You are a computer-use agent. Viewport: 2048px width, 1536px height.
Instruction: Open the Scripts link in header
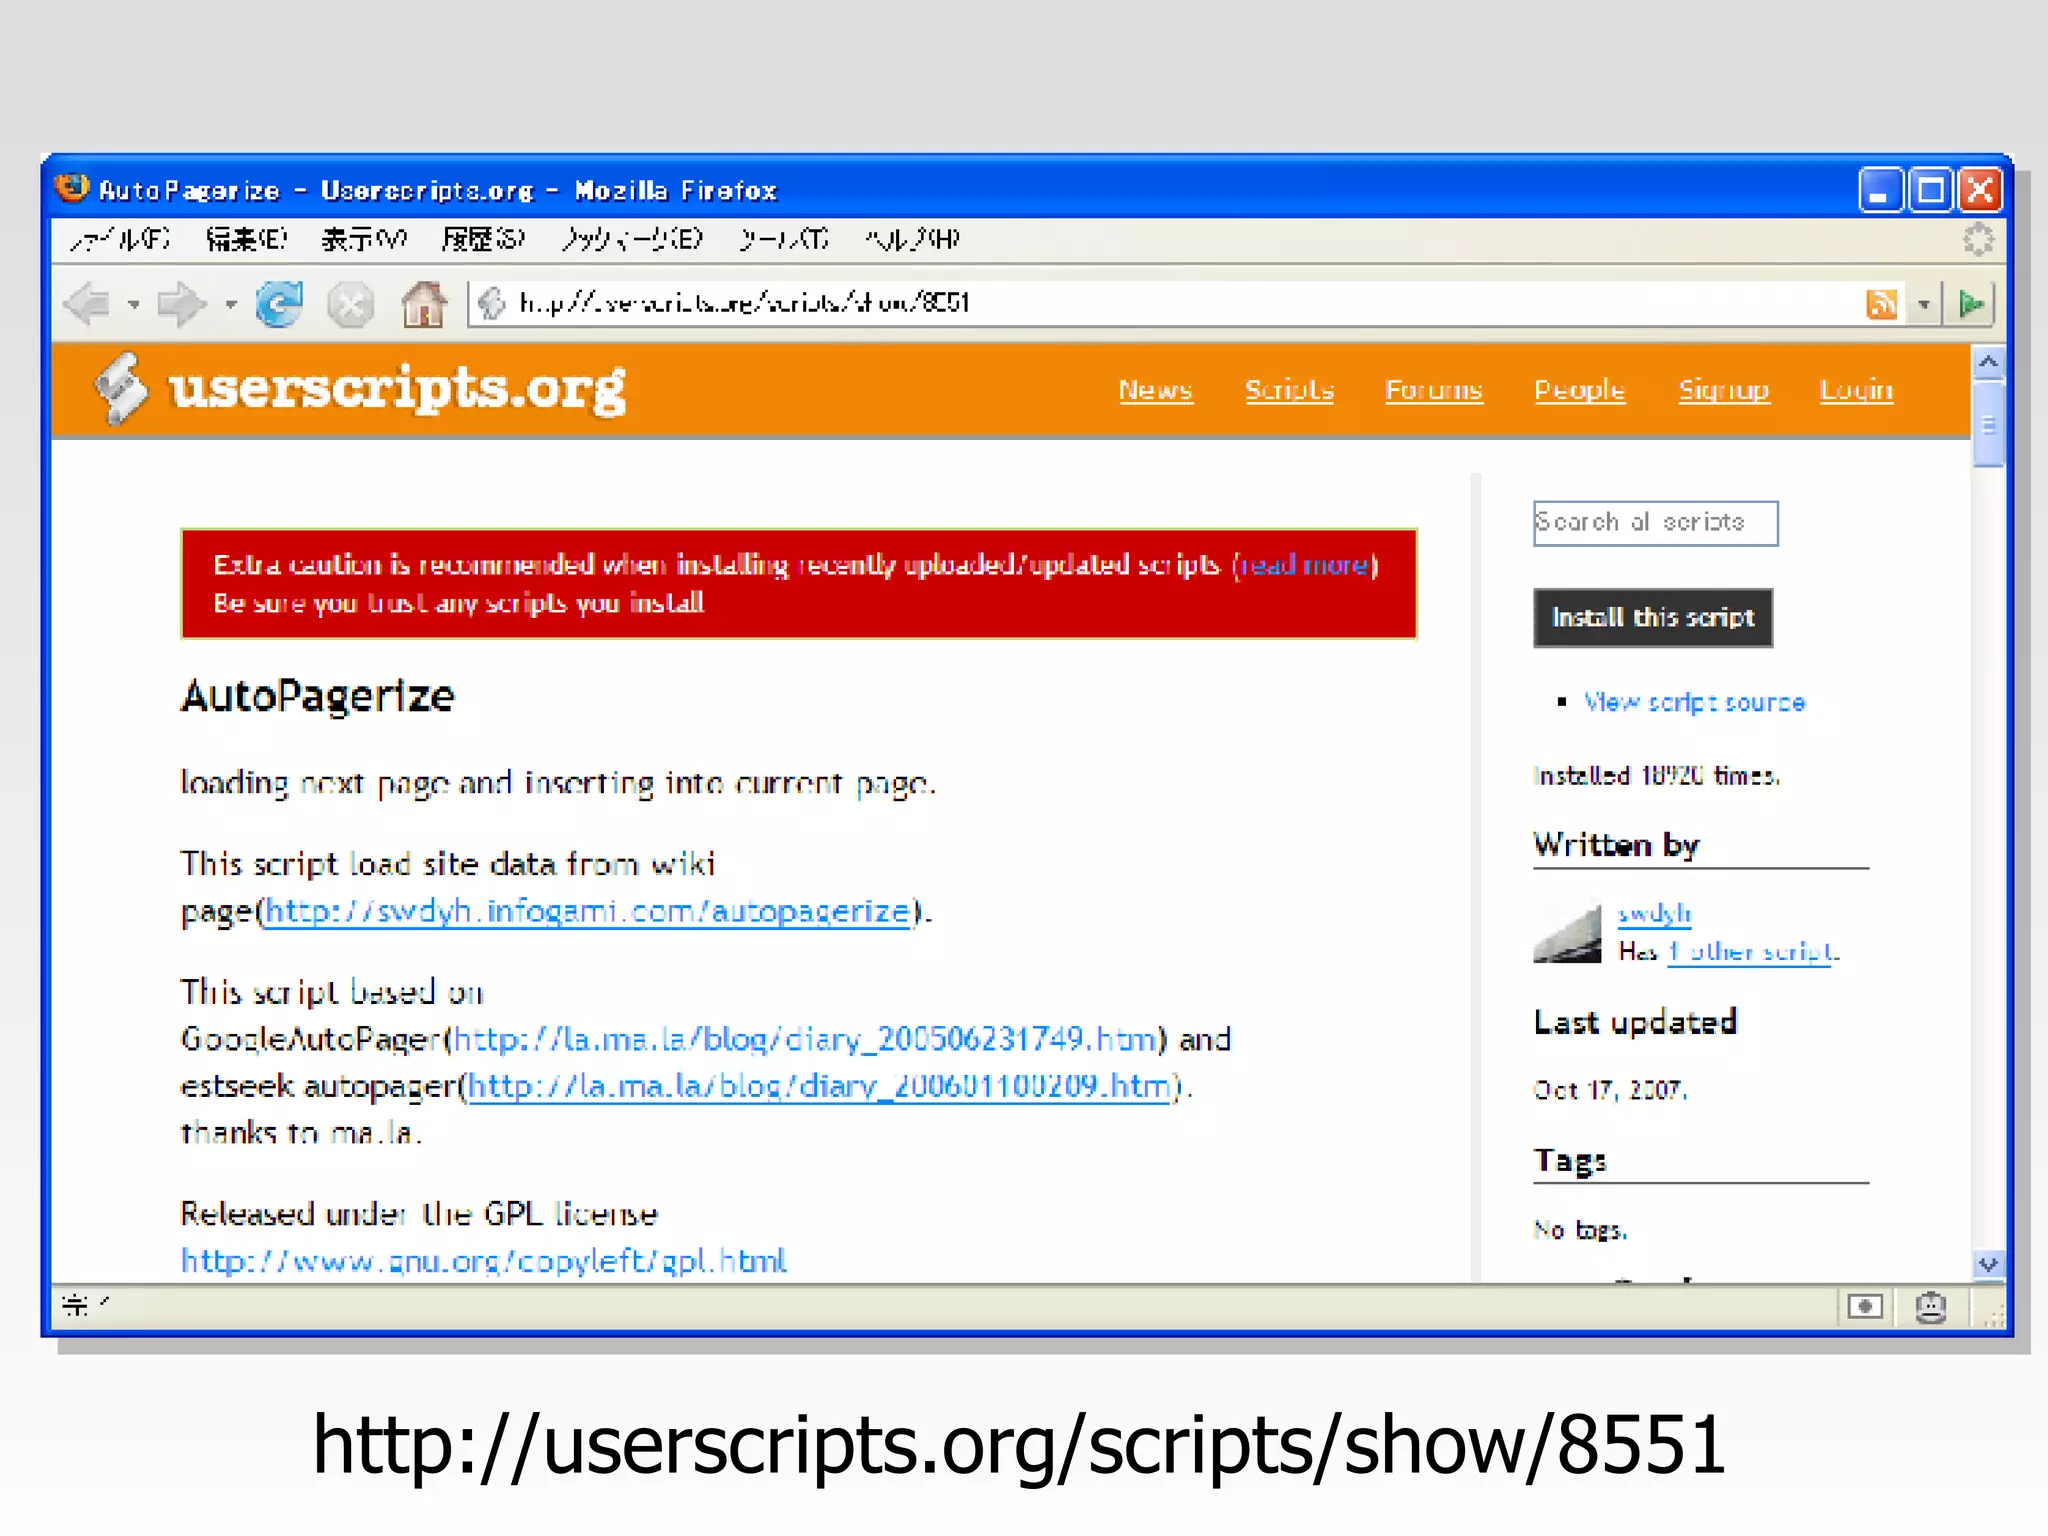pyautogui.click(x=1289, y=390)
